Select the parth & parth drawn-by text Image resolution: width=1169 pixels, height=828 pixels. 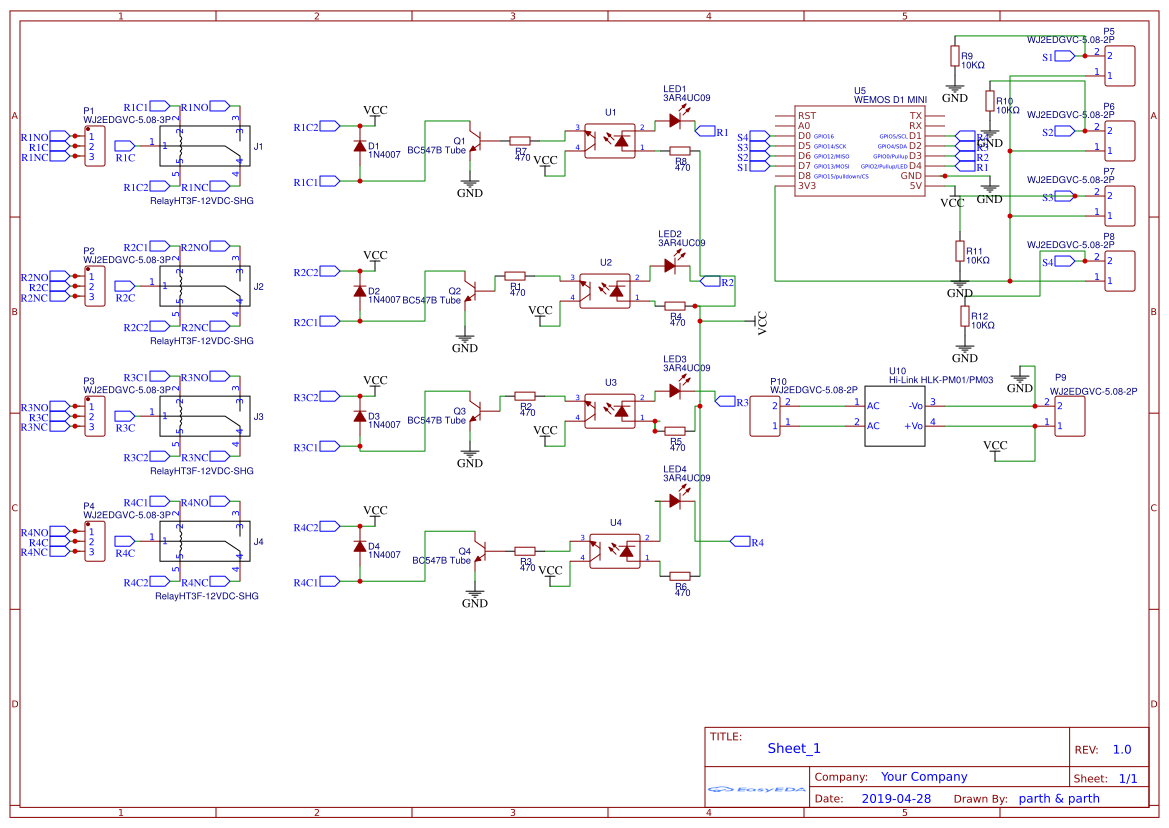click(1060, 798)
